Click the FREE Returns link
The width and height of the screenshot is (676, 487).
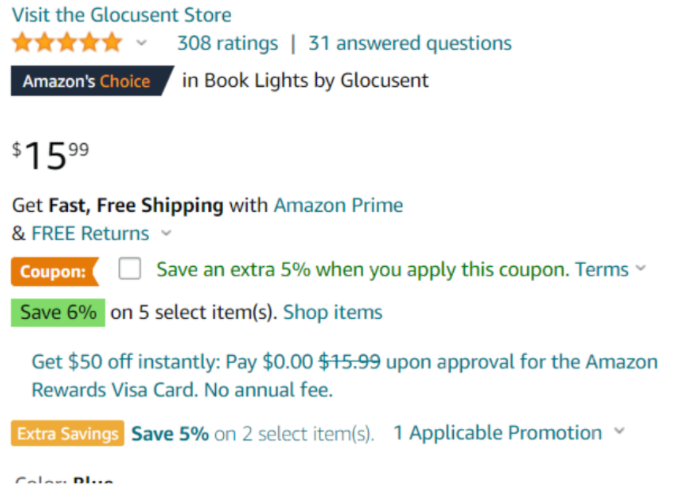click(90, 234)
